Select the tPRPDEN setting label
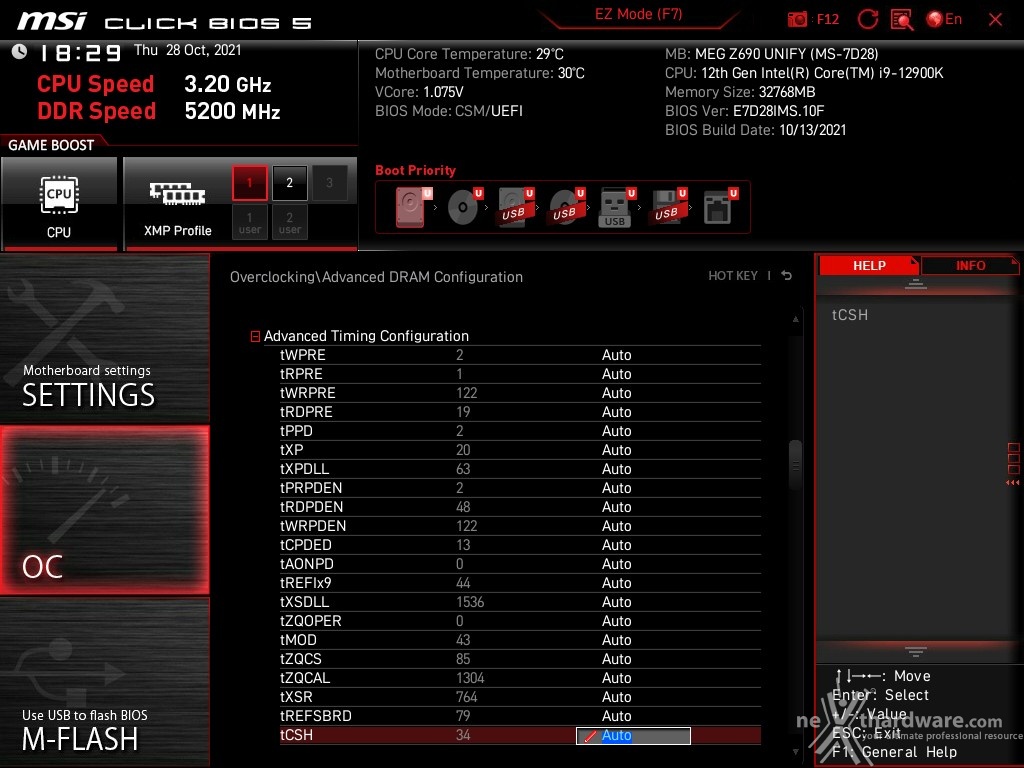1024x768 pixels. (311, 488)
